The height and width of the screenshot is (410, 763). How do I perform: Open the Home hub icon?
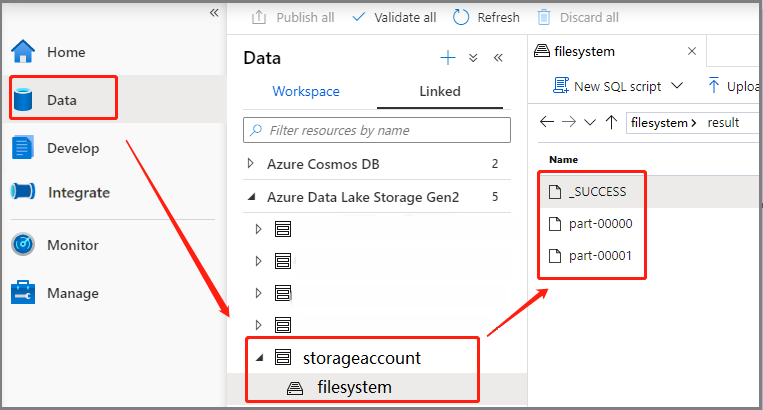(23, 52)
